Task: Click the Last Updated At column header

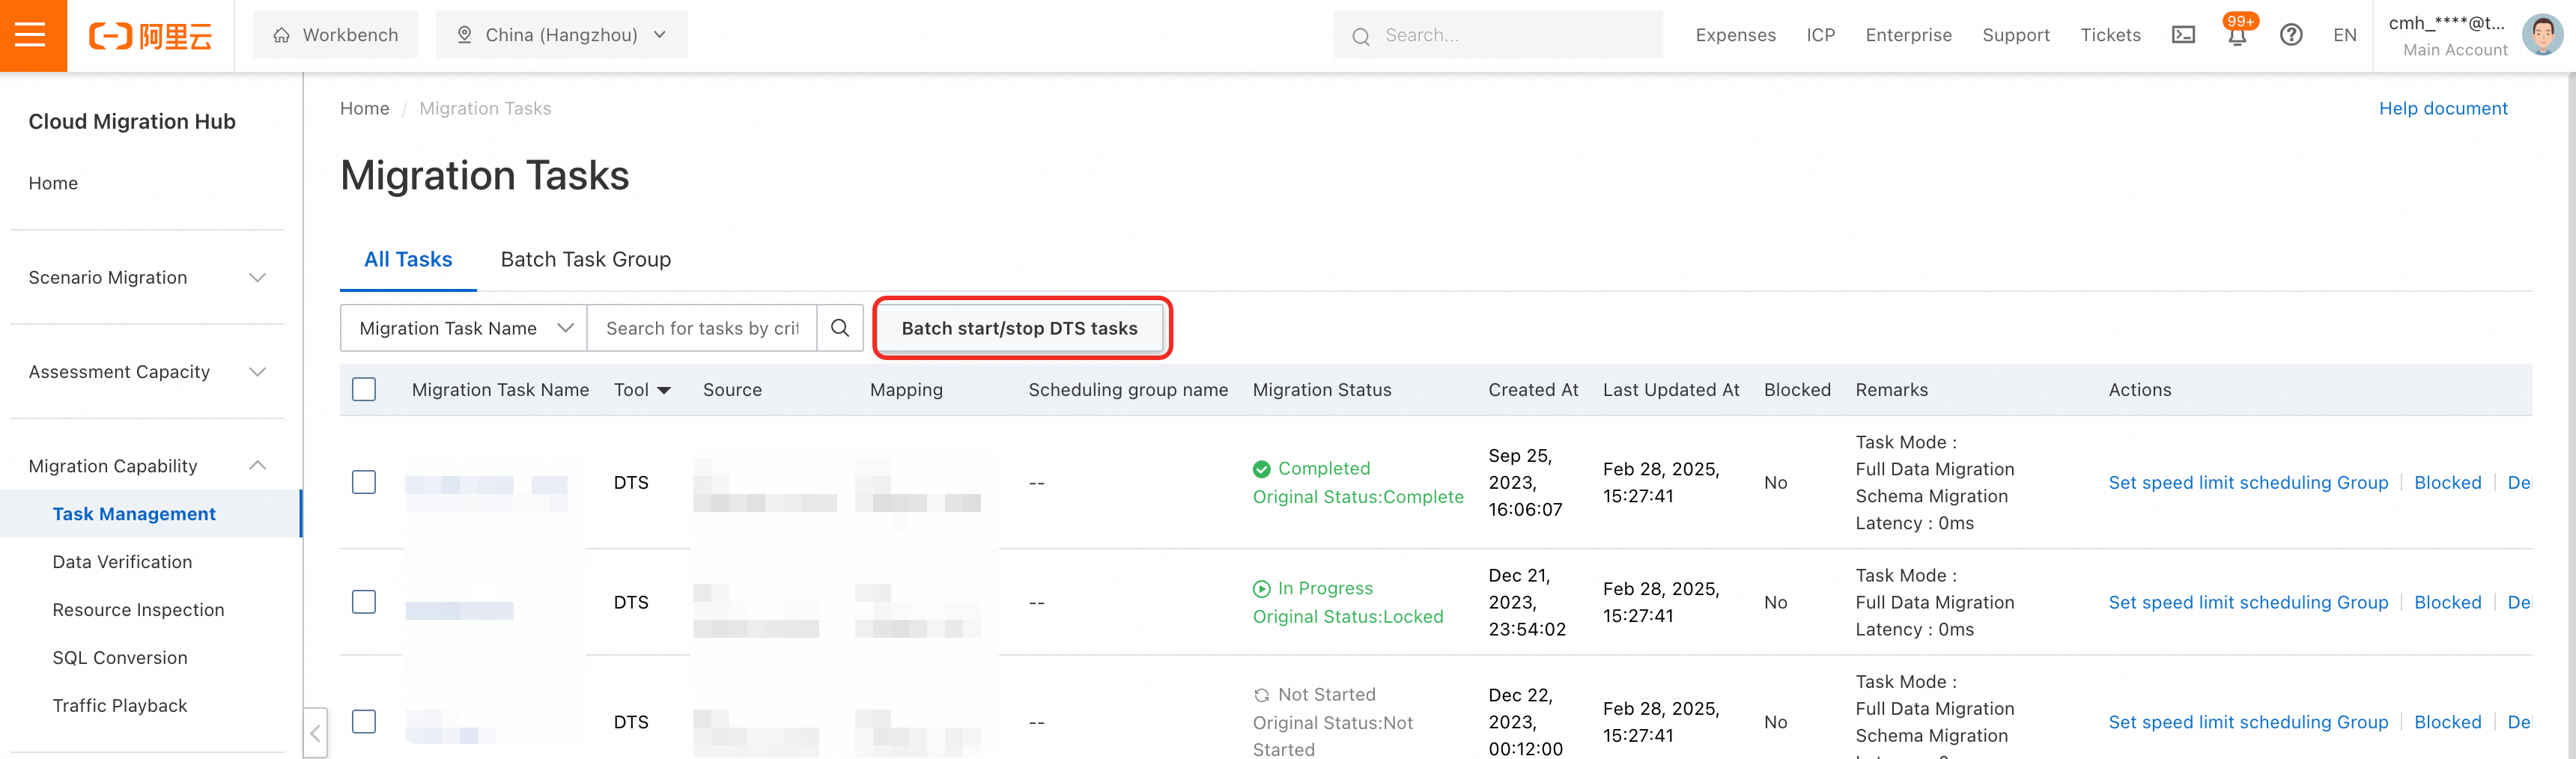Action: 1671,390
